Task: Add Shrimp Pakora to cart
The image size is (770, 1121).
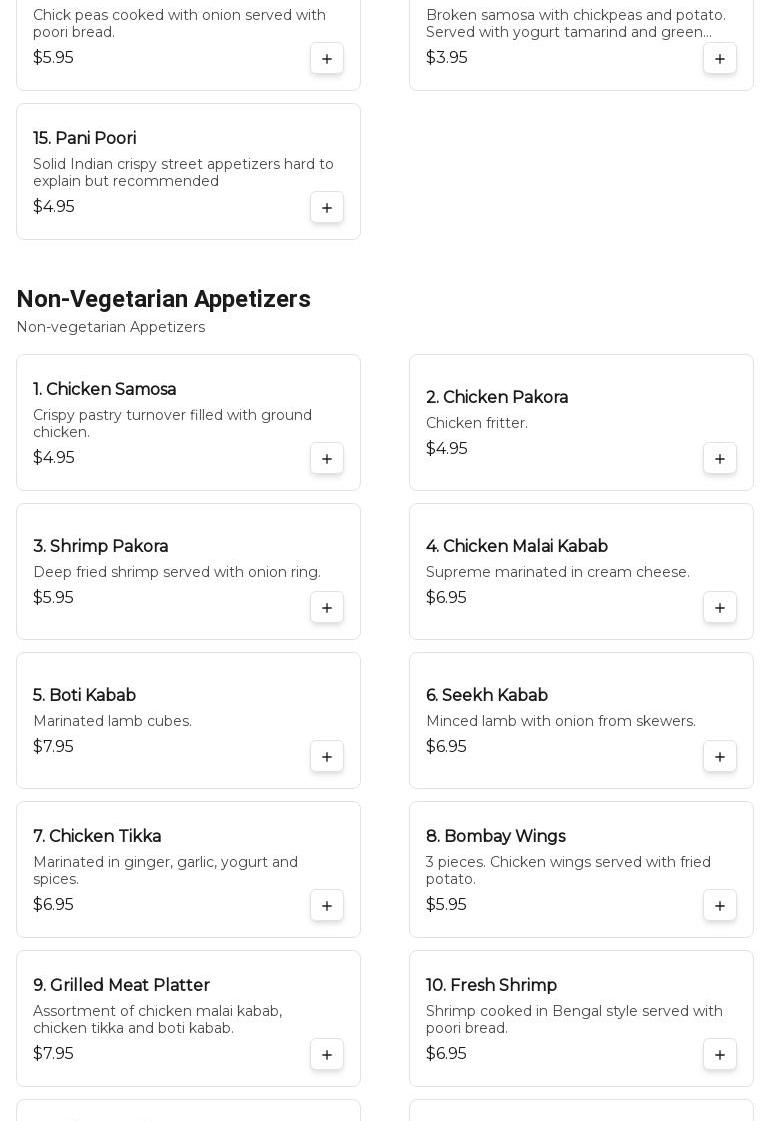Action: (x=327, y=608)
